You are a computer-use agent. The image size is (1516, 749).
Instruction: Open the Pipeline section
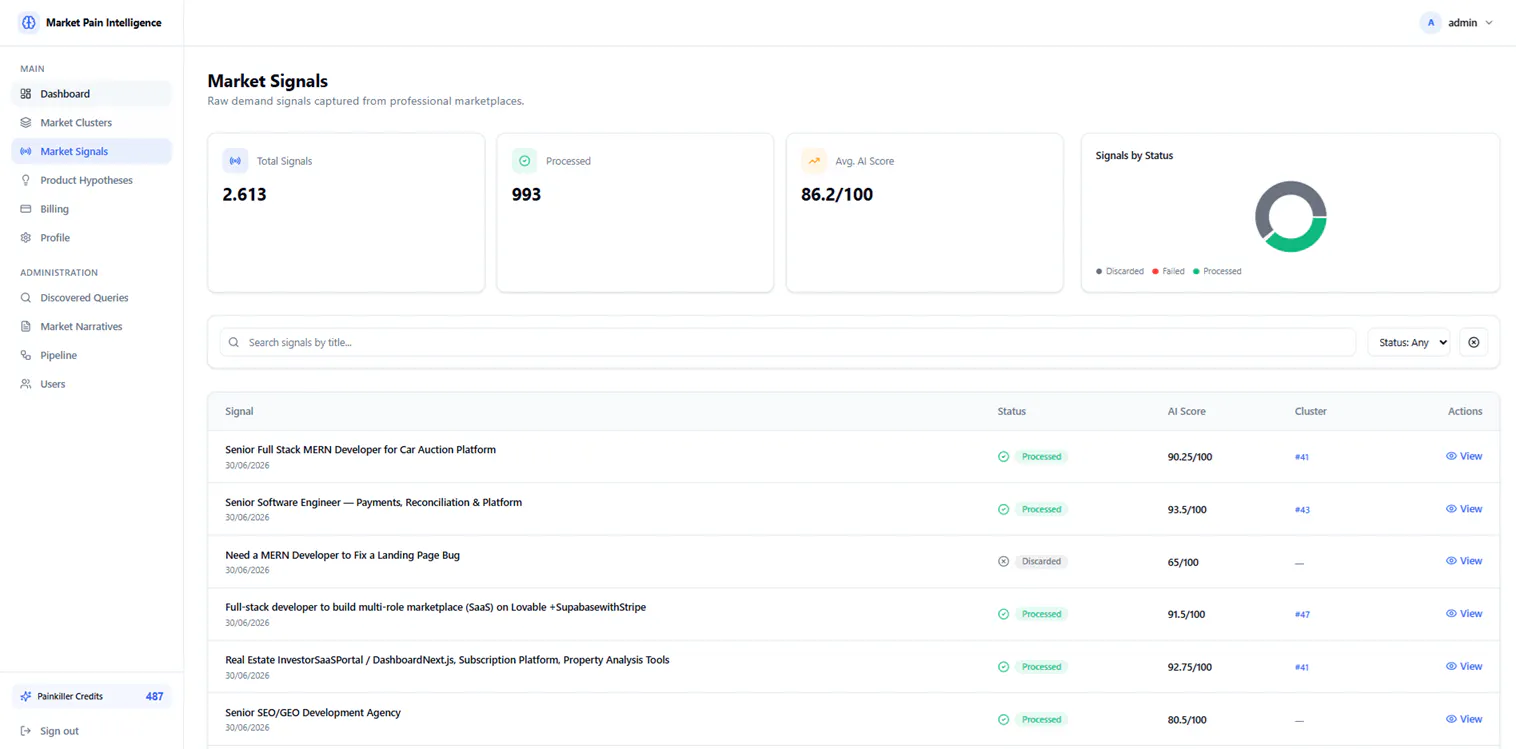click(x=91, y=355)
